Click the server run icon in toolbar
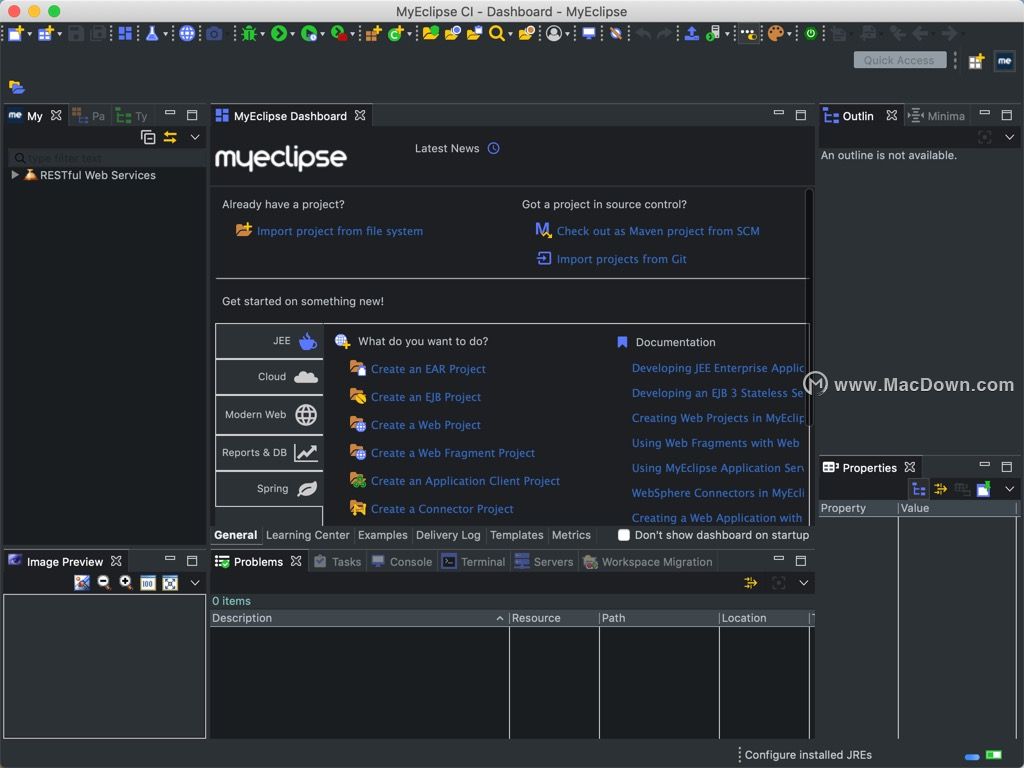The height and width of the screenshot is (768, 1024). (712, 33)
